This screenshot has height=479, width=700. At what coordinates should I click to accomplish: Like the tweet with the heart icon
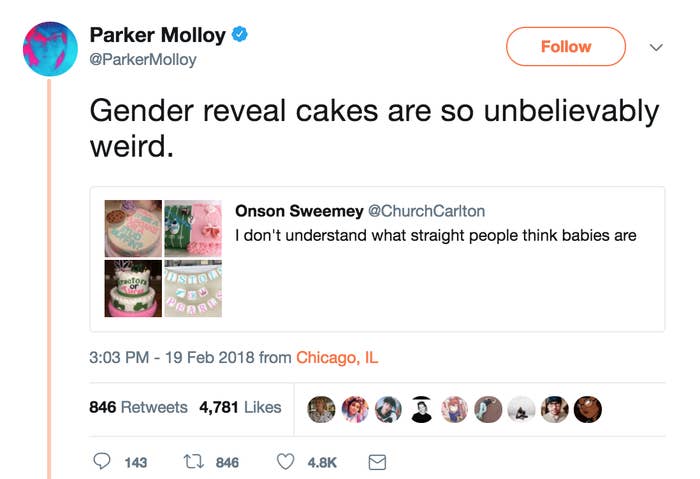pyautogui.click(x=286, y=462)
